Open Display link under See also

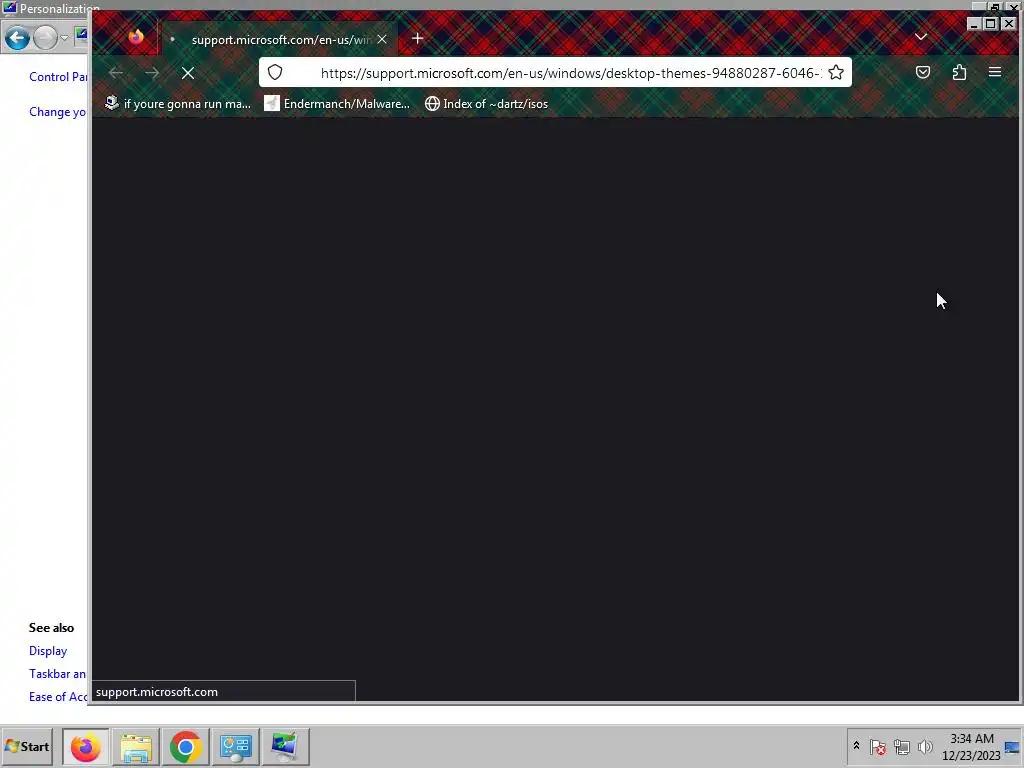click(48, 651)
